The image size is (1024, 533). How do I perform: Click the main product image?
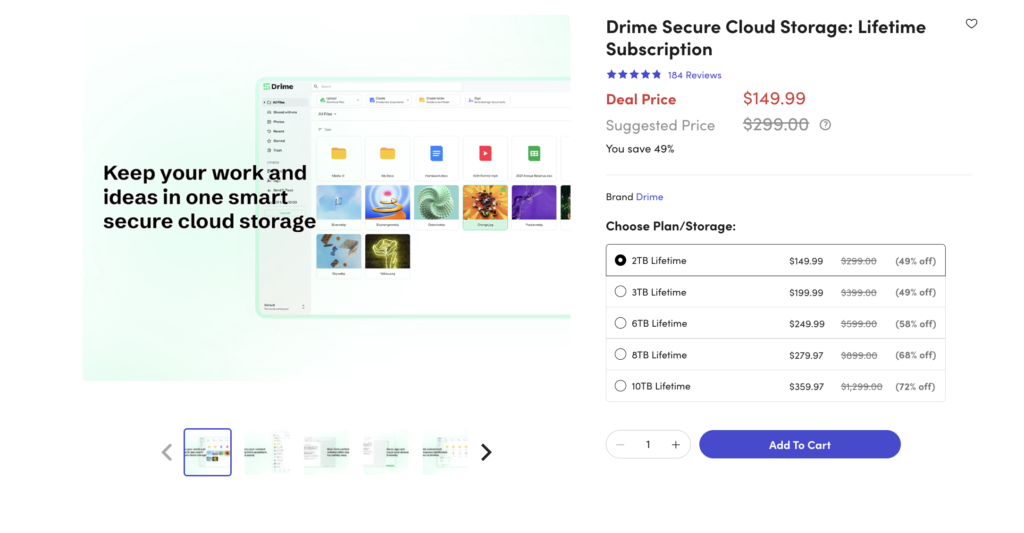coord(327,198)
